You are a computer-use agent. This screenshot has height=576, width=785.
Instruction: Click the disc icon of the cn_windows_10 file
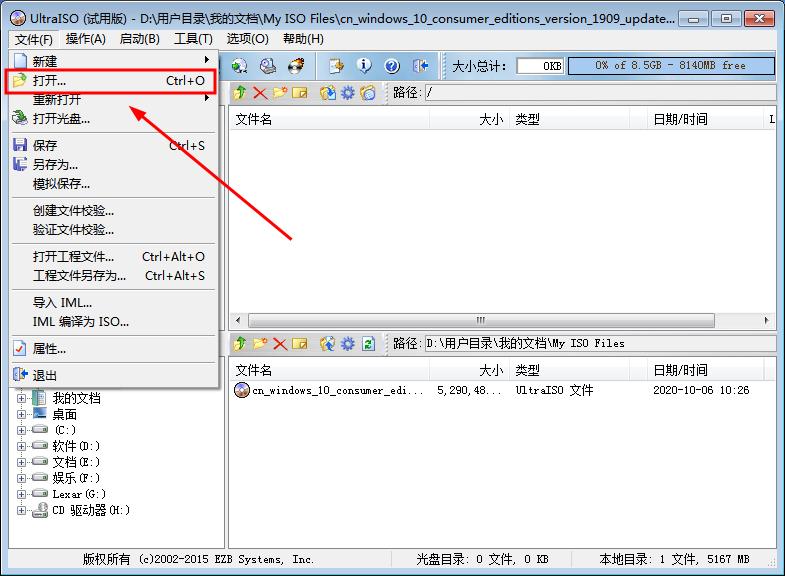tap(242, 390)
